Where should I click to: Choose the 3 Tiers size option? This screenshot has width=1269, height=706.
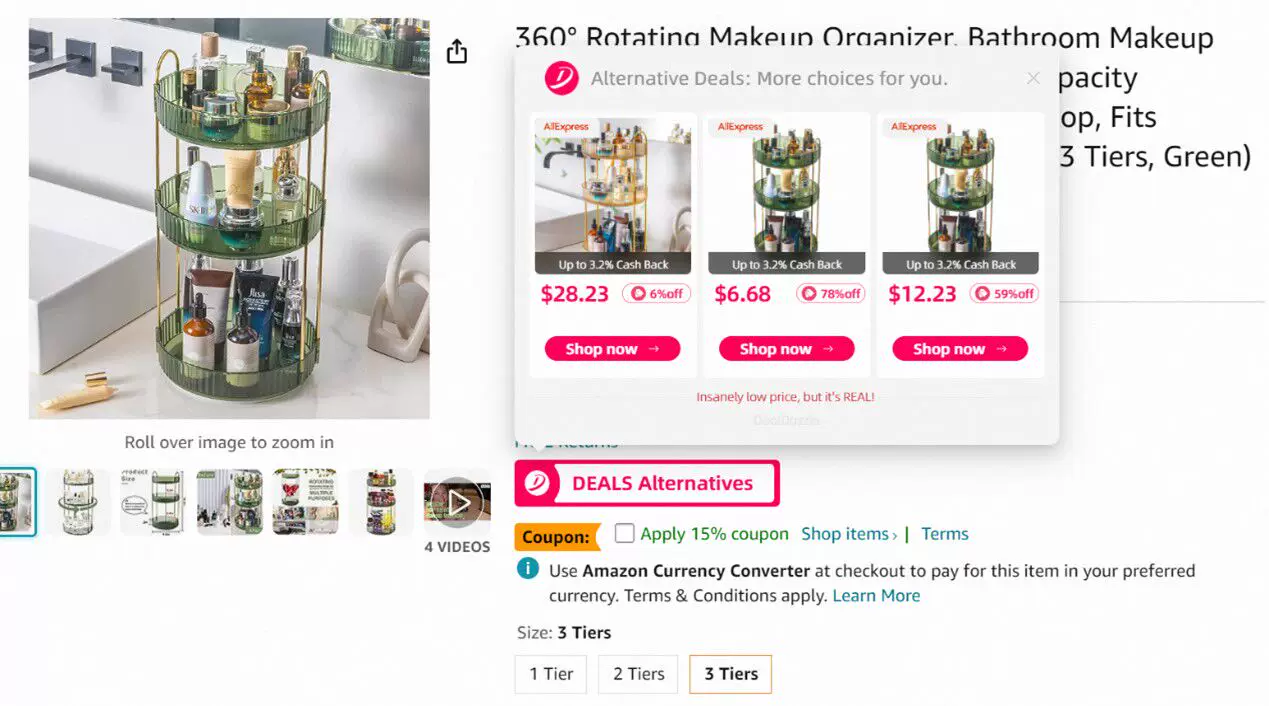tap(730, 674)
